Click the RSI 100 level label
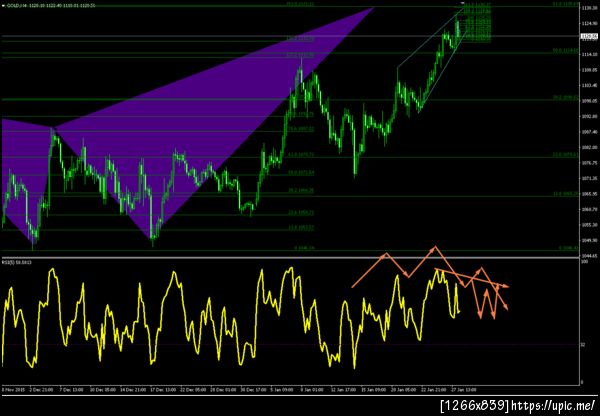Viewport: 600px width, 416px height. (x=584, y=261)
